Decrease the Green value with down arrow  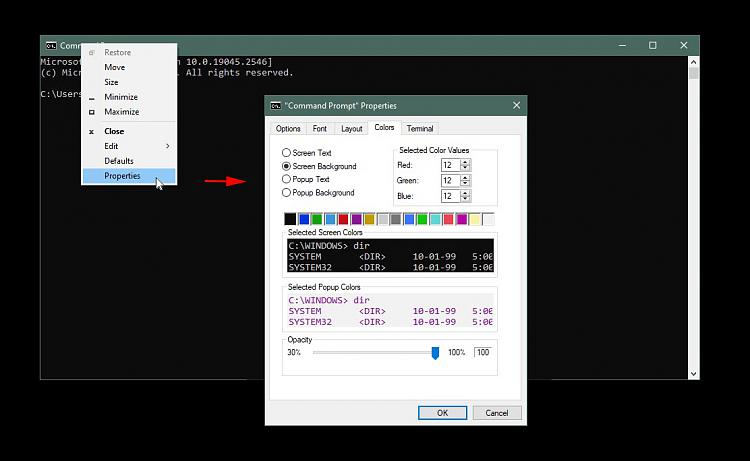coord(465,183)
